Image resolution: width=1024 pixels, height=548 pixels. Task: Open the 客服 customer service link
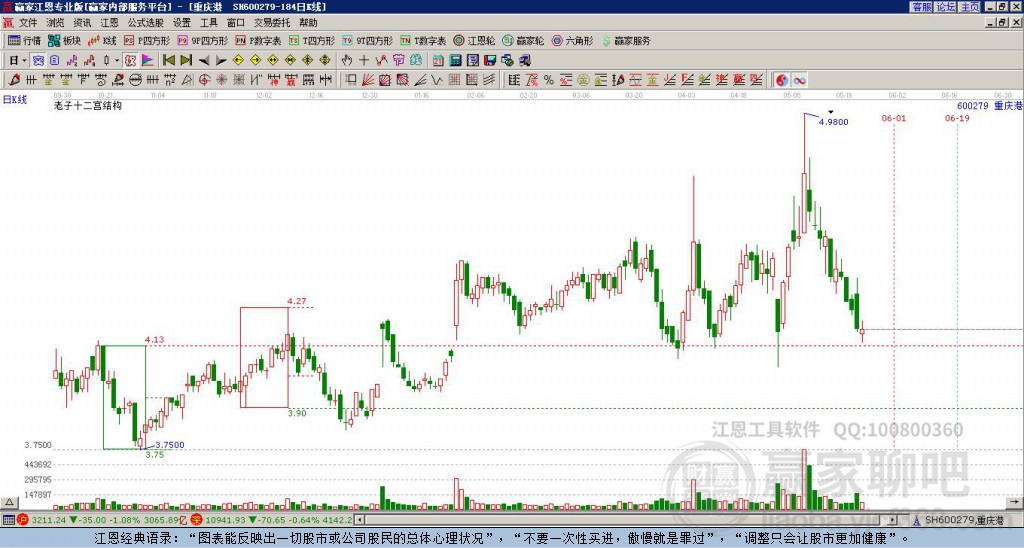(x=921, y=7)
